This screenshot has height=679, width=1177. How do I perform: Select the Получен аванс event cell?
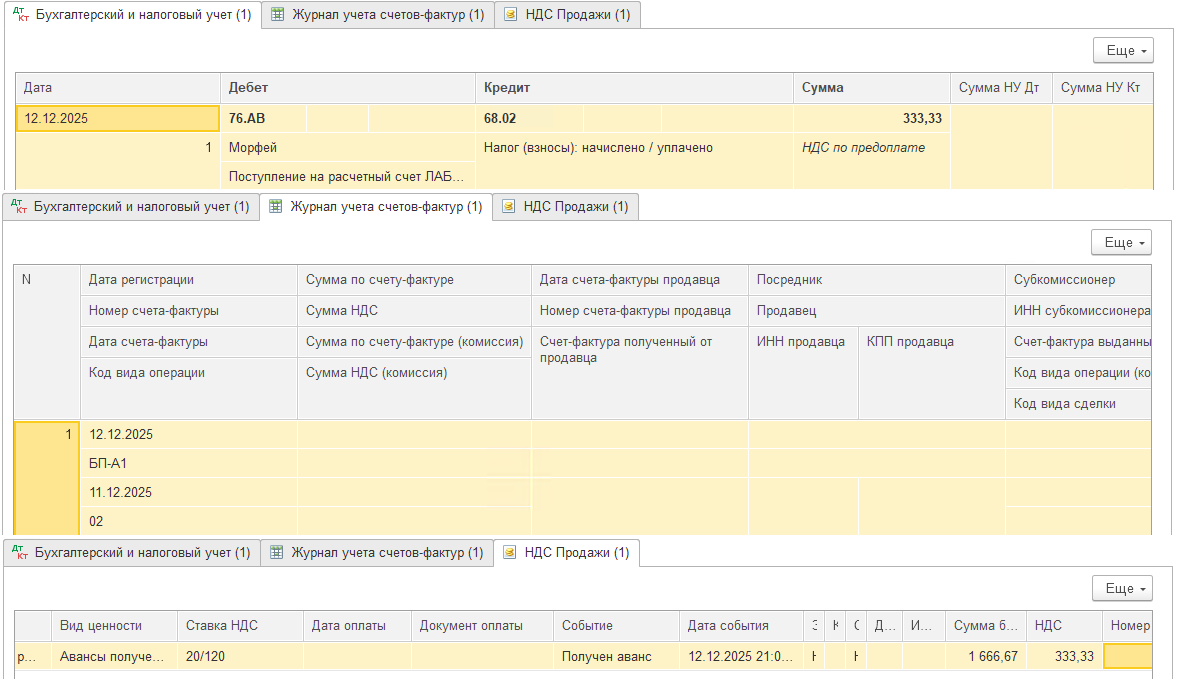615,657
